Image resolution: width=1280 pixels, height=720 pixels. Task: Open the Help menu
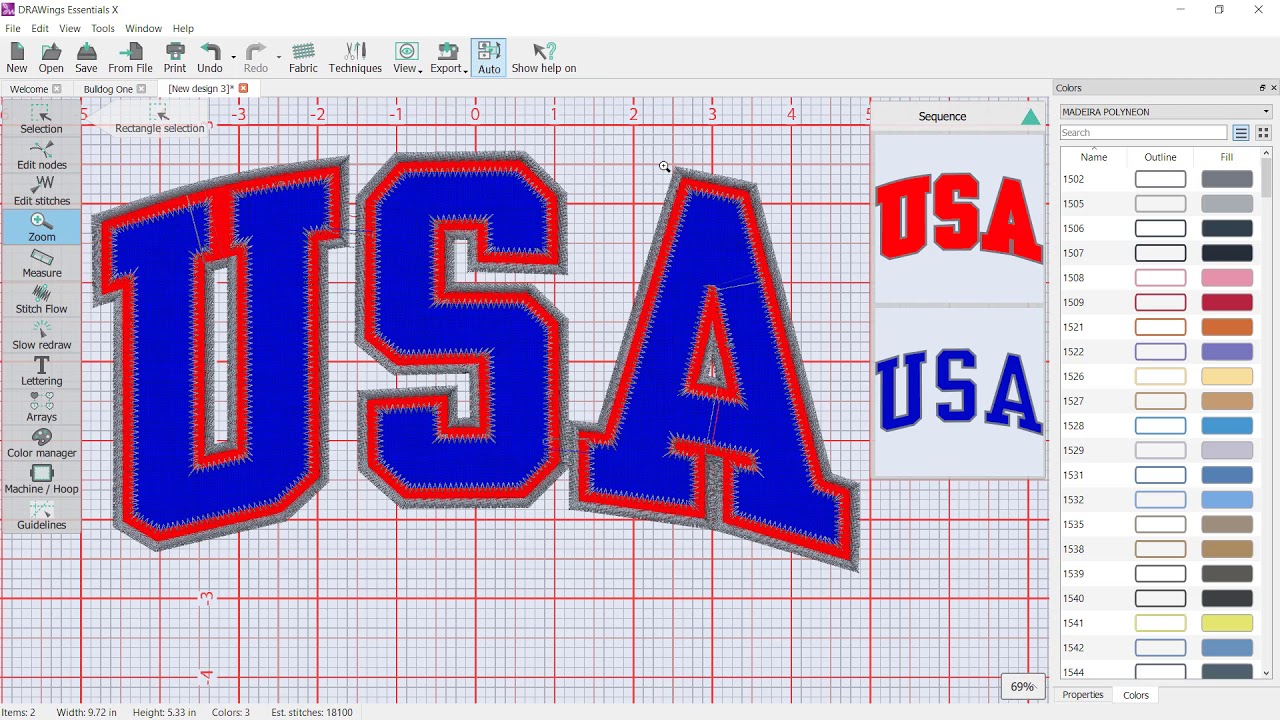183,29
